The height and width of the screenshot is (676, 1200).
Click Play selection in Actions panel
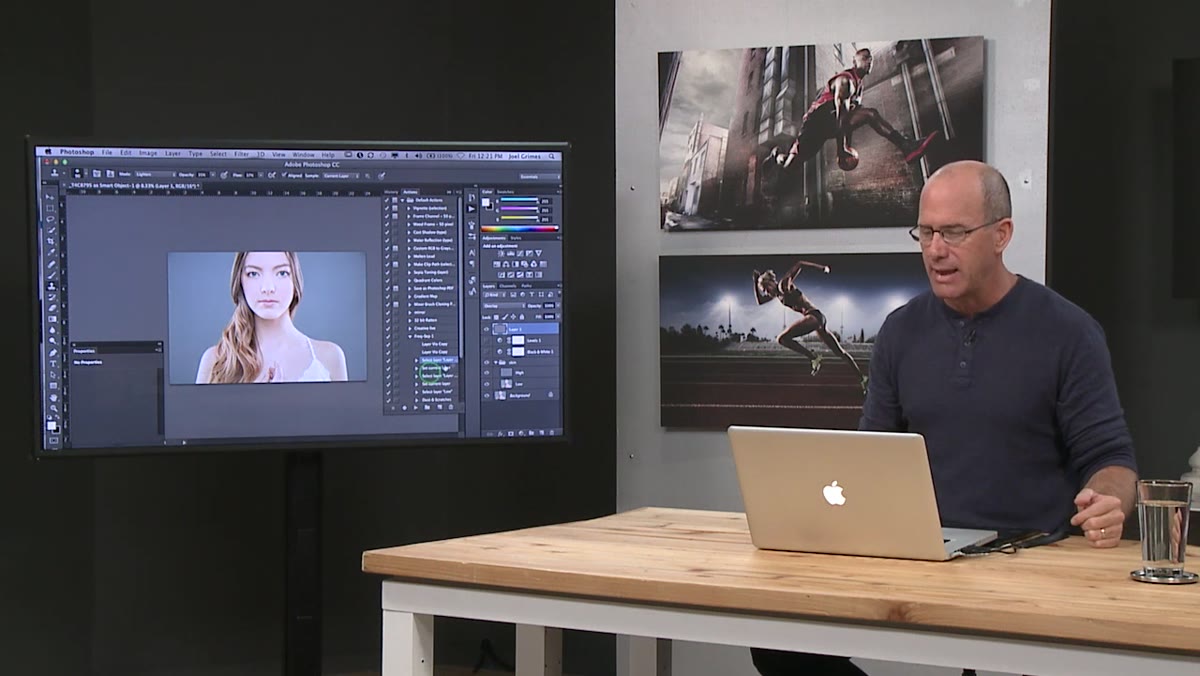[x=416, y=408]
